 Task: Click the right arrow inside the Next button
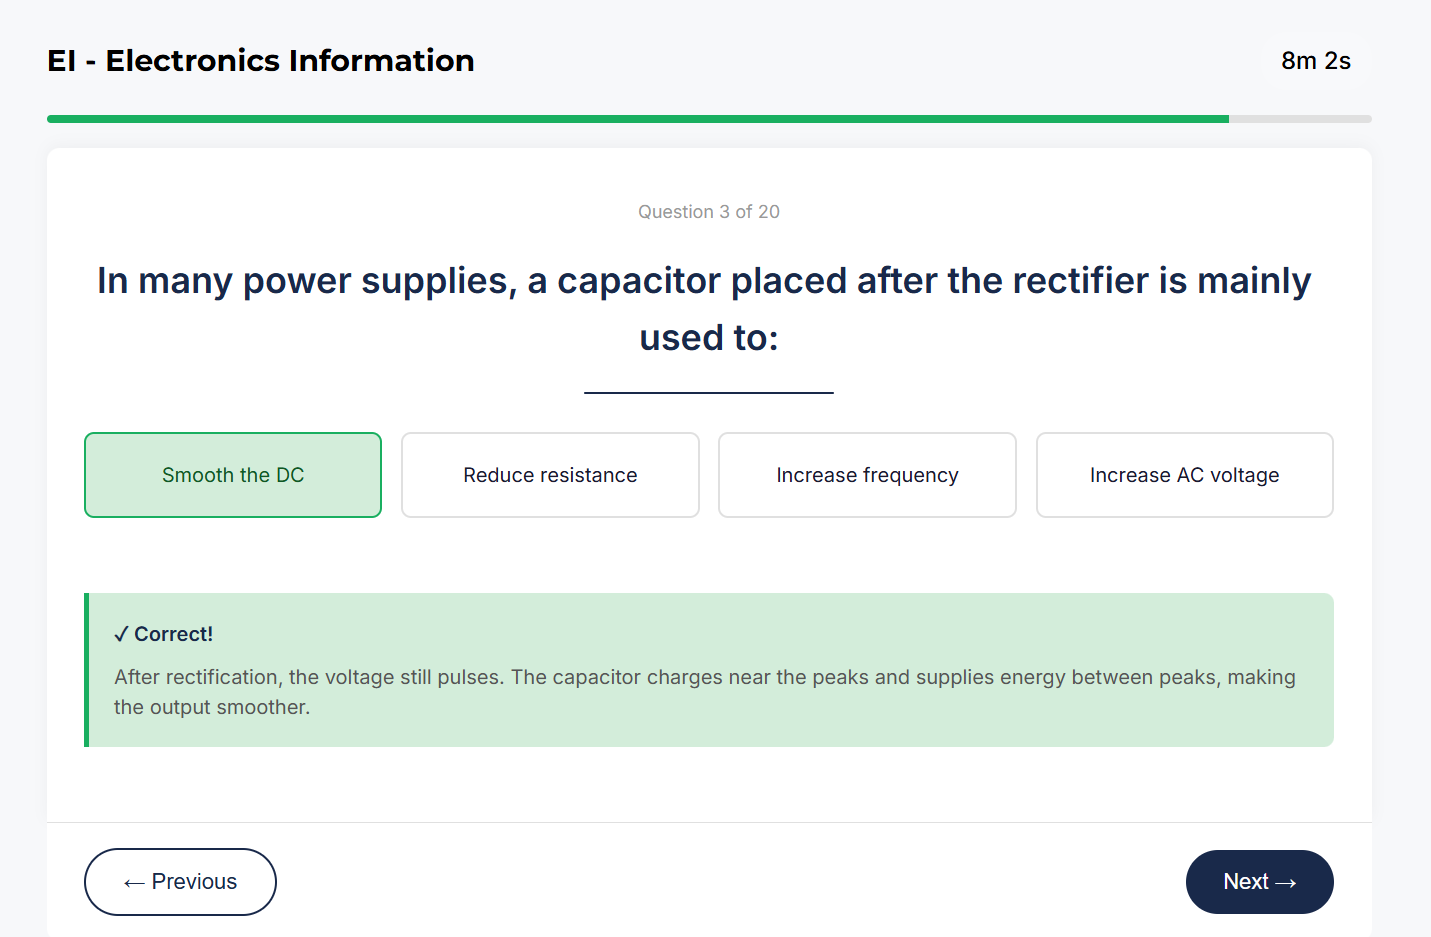[x=1284, y=881]
